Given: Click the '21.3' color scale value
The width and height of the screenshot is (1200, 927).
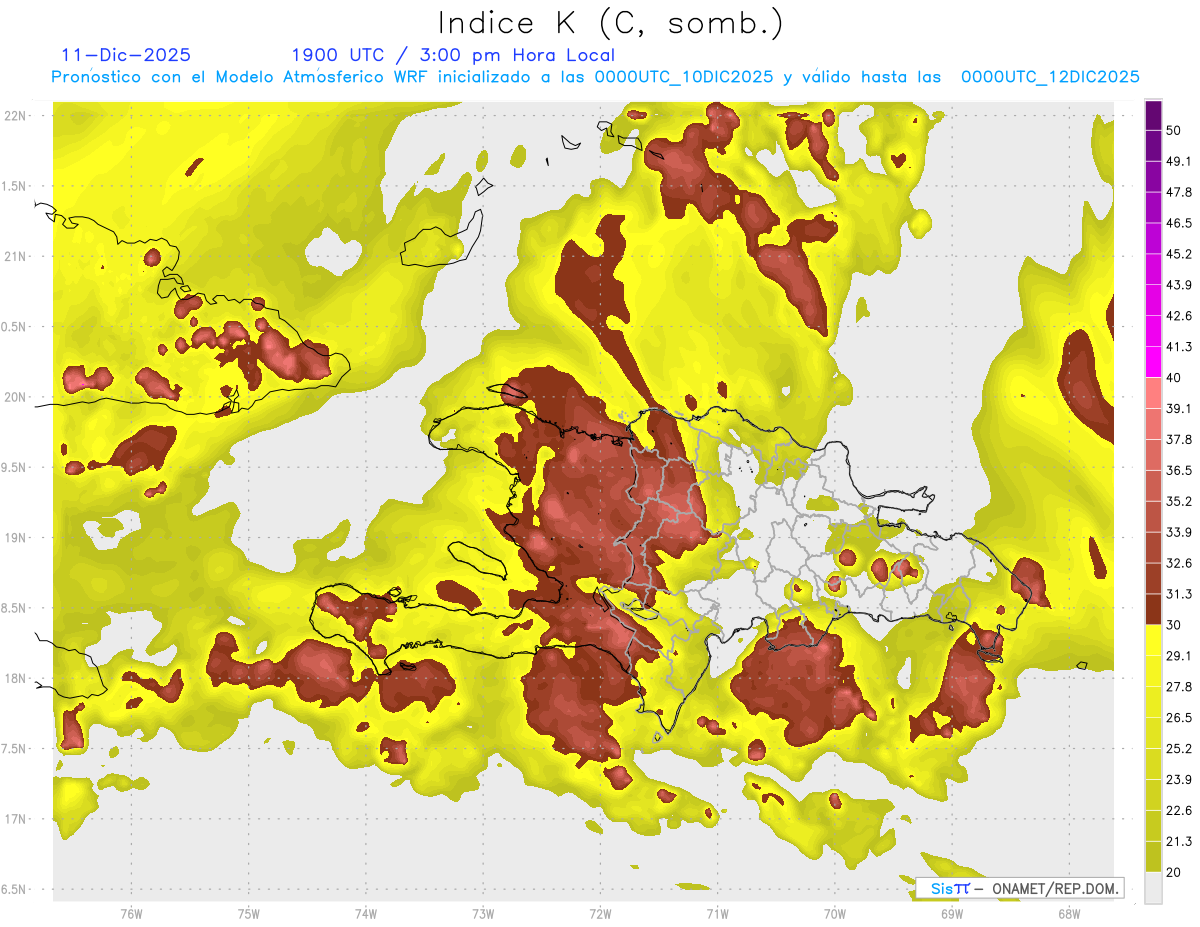Looking at the screenshot, I should pyautogui.click(x=1179, y=841).
